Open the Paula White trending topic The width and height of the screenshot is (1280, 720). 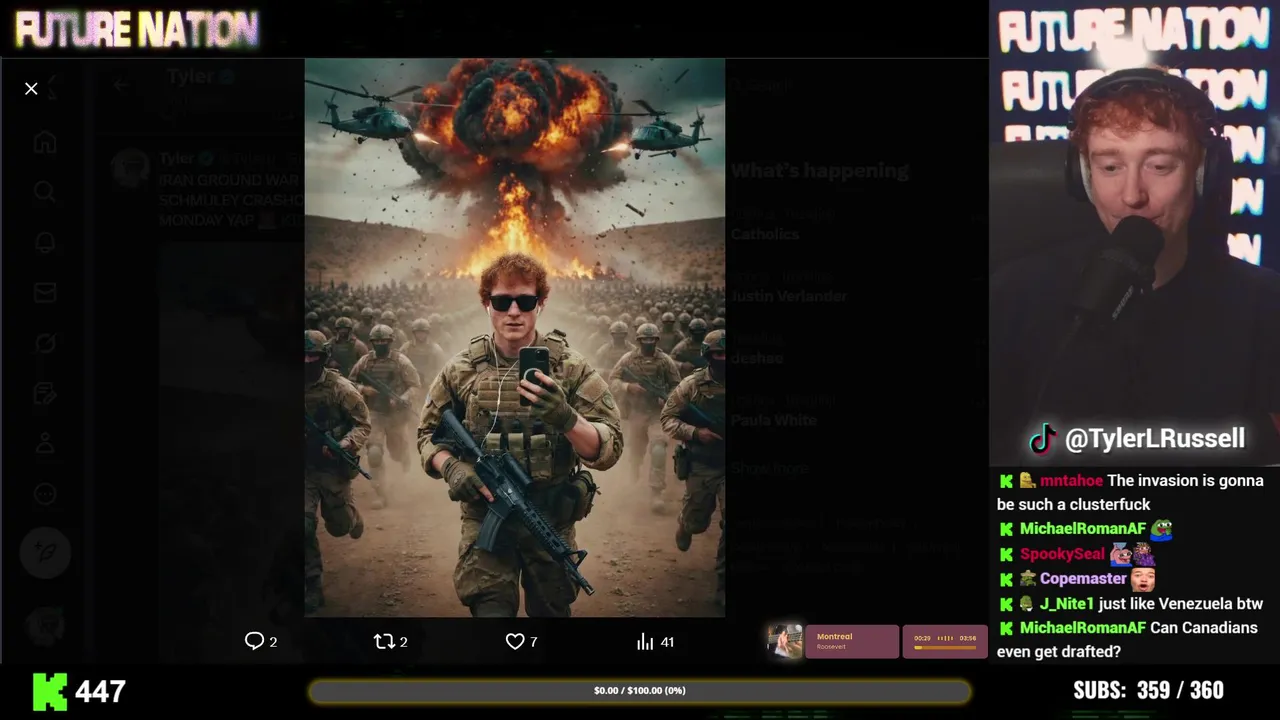coord(774,420)
